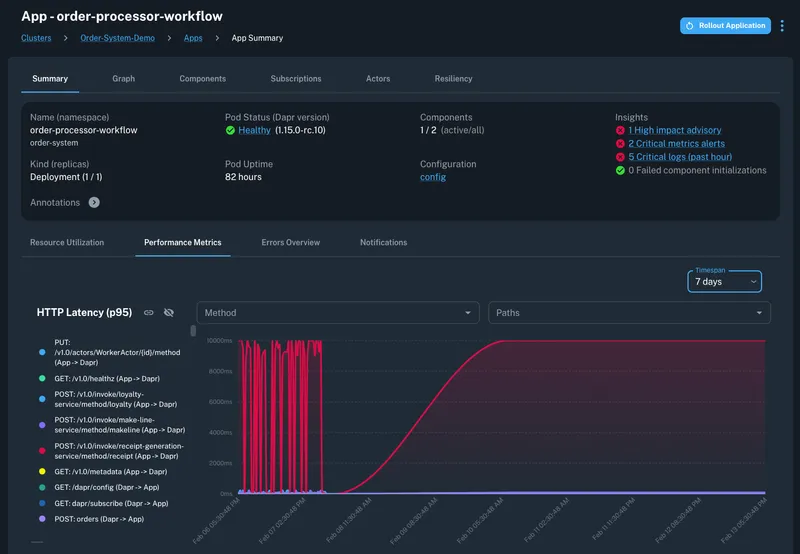Screen dimensions: 800x554
Task: Click the Rollout Application button
Action: [725, 26]
